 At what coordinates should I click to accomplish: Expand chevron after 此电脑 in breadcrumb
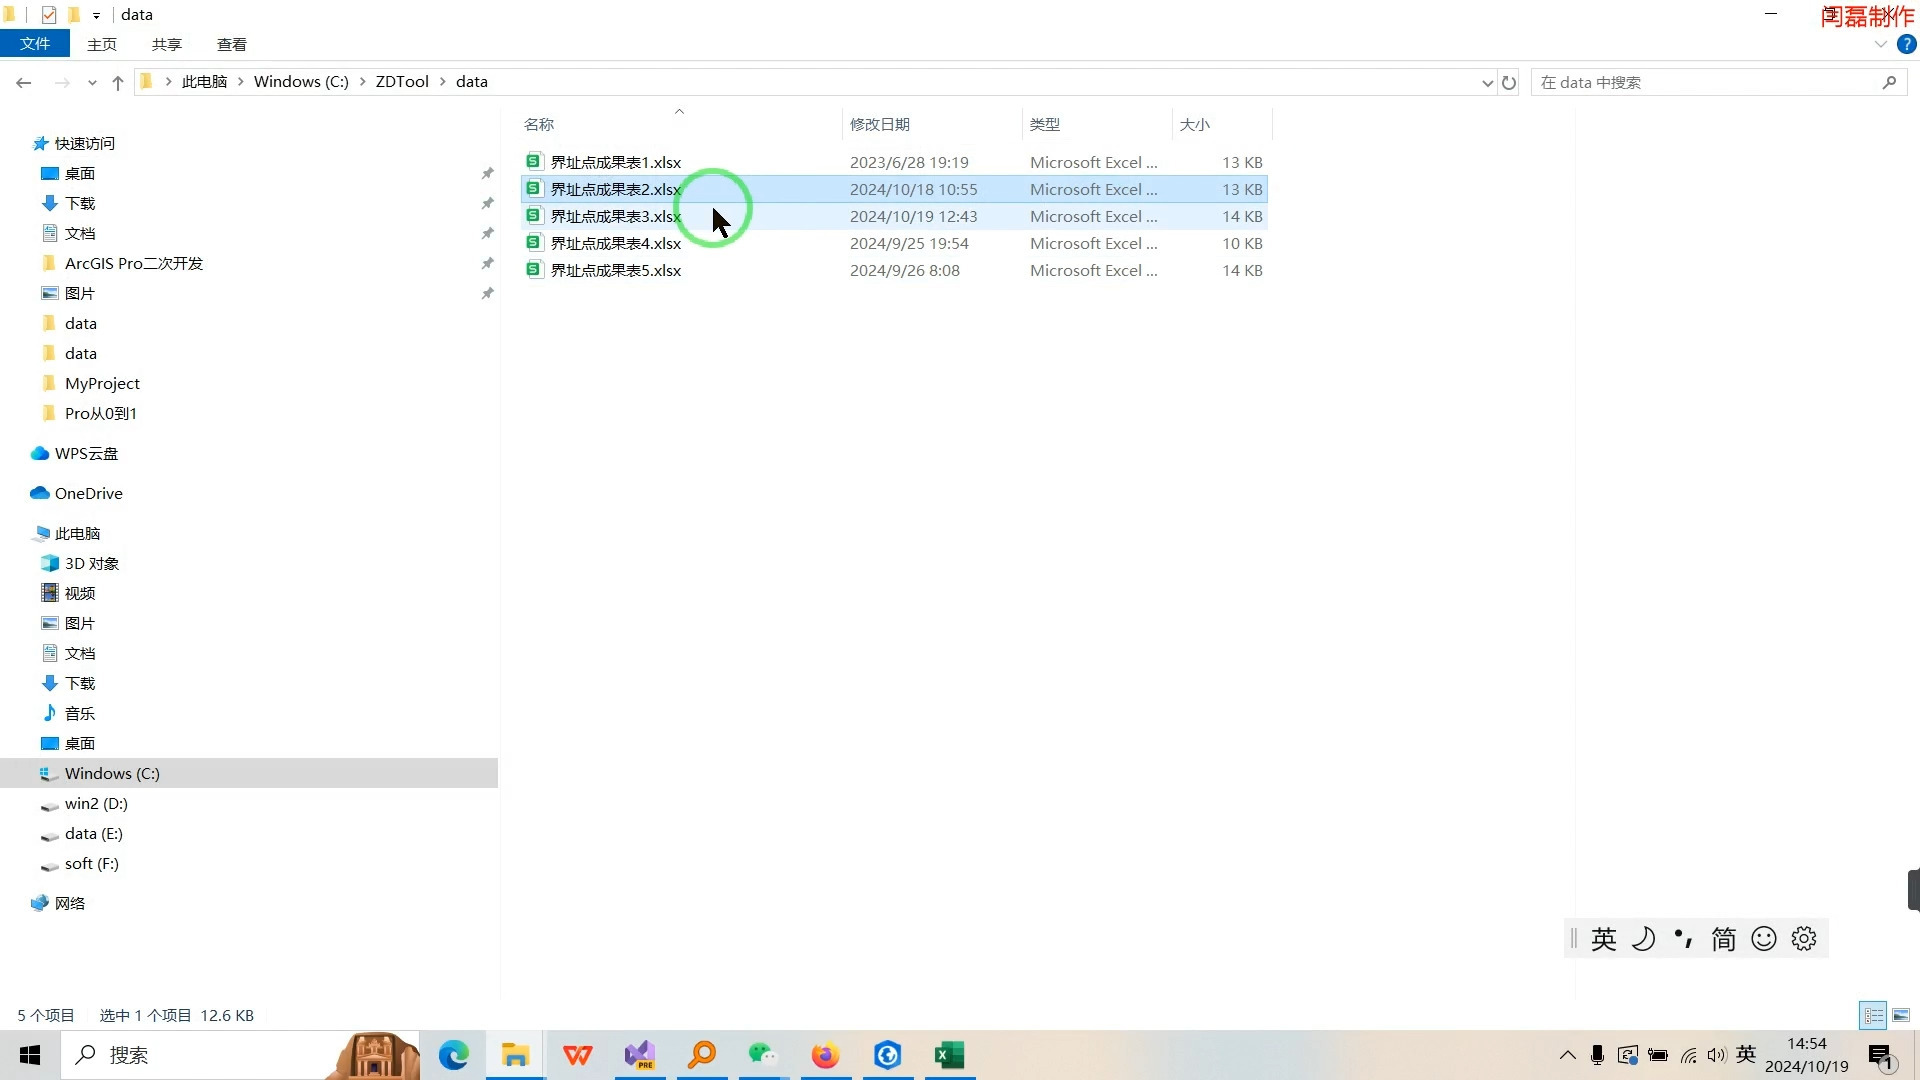tap(240, 82)
